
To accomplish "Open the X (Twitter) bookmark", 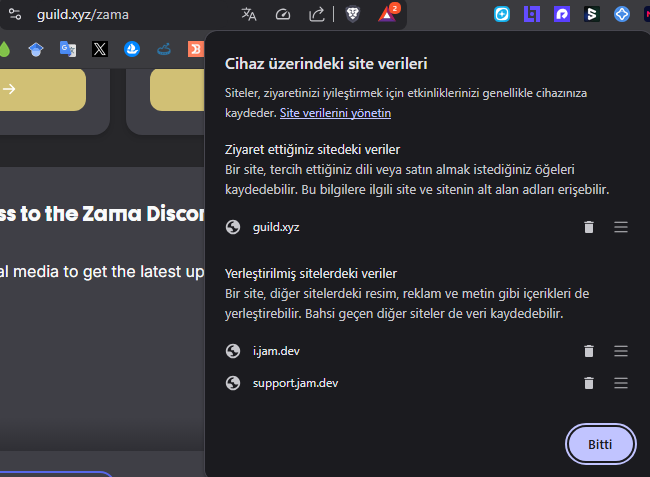I will [100, 49].
